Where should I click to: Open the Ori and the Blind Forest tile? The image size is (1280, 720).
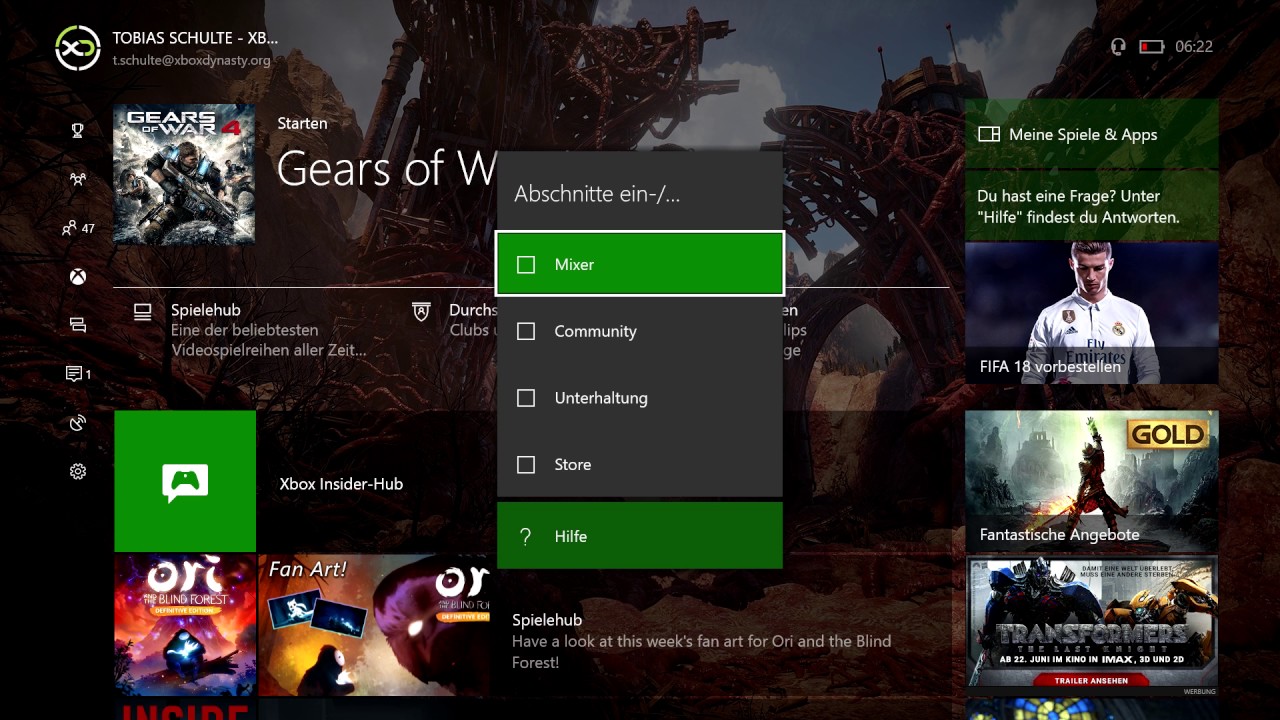click(x=185, y=625)
